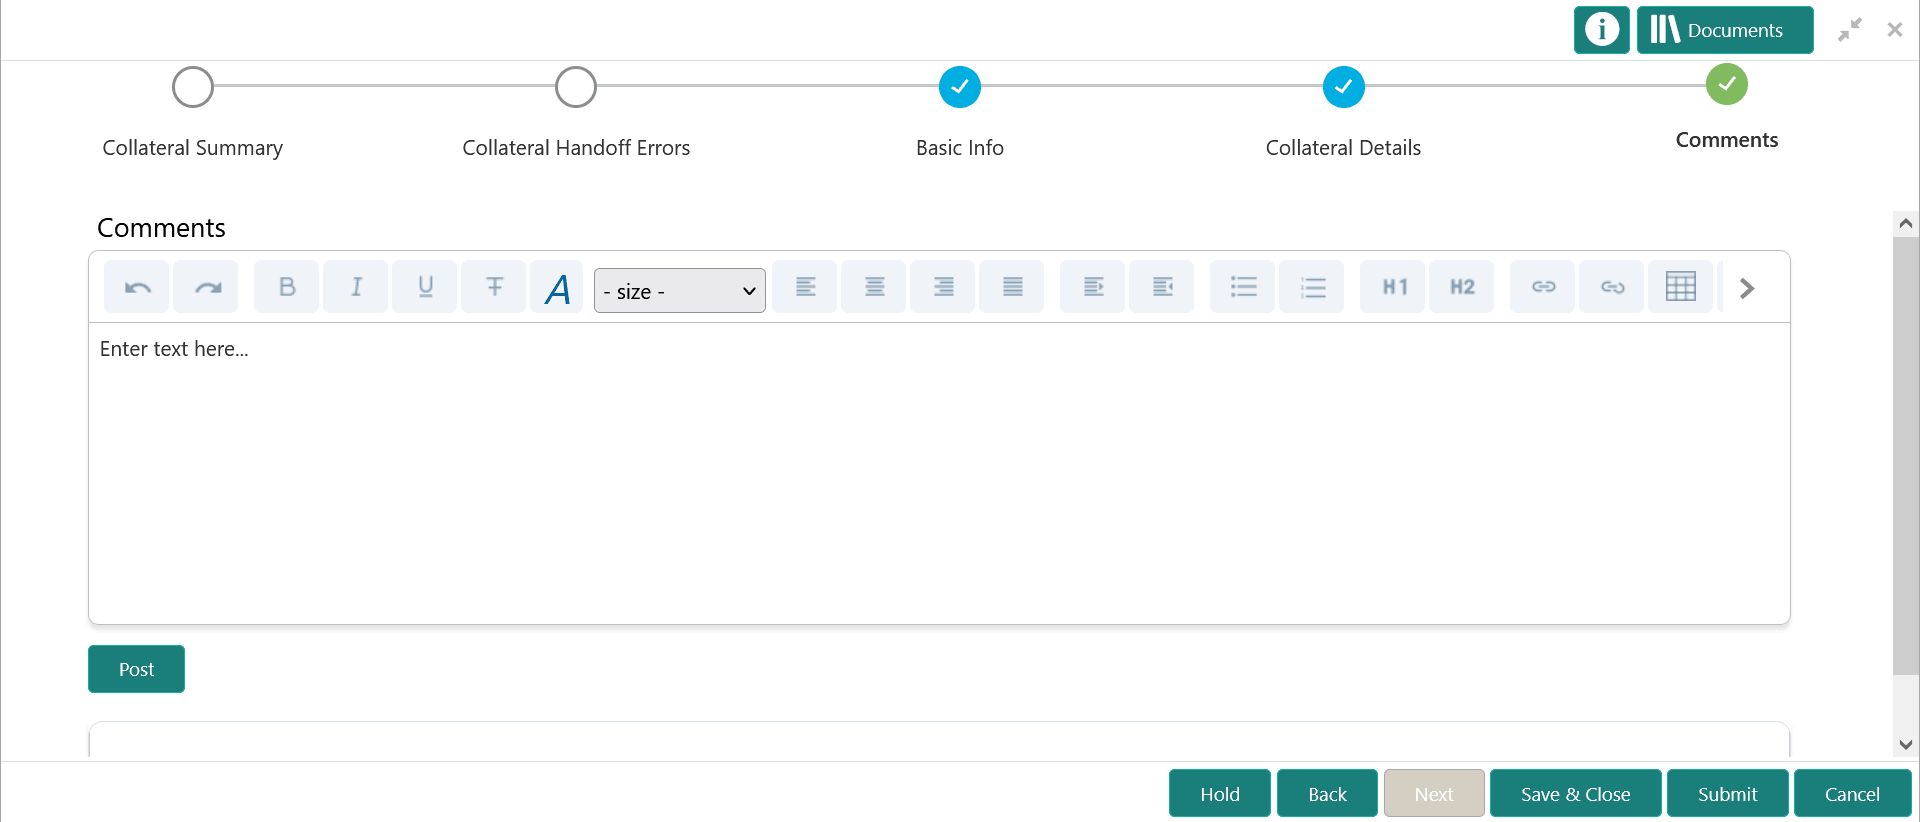
Task: Click into the comments text area
Action: 939,473
